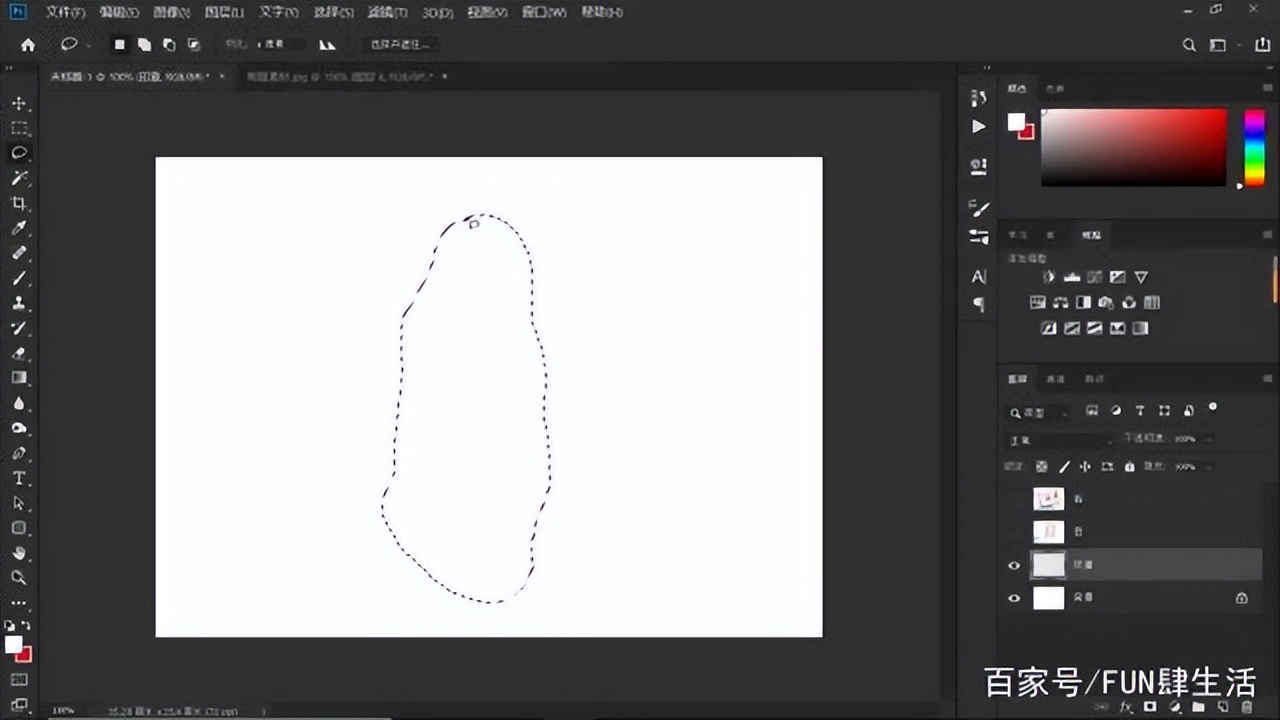Select the Move tool
This screenshot has width=1280, height=720.
[18, 103]
